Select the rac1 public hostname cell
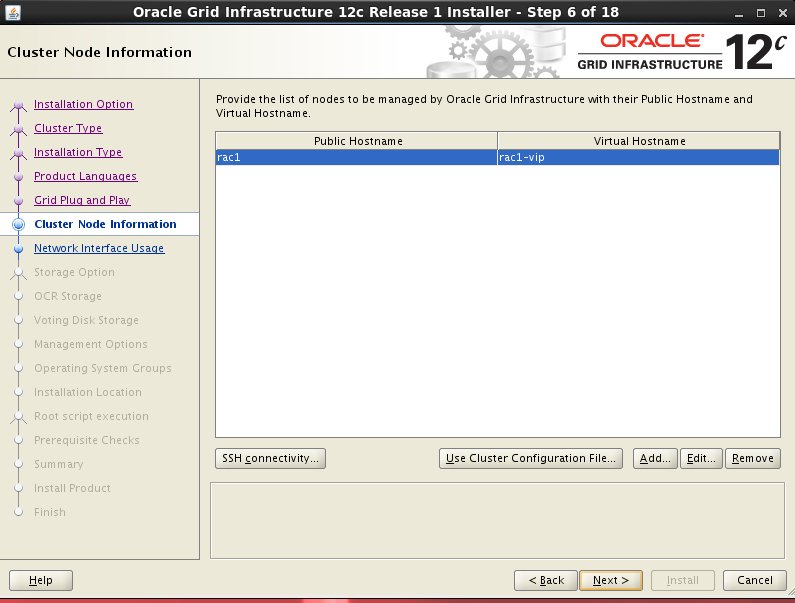795x603 pixels. [x=357, y=157]
